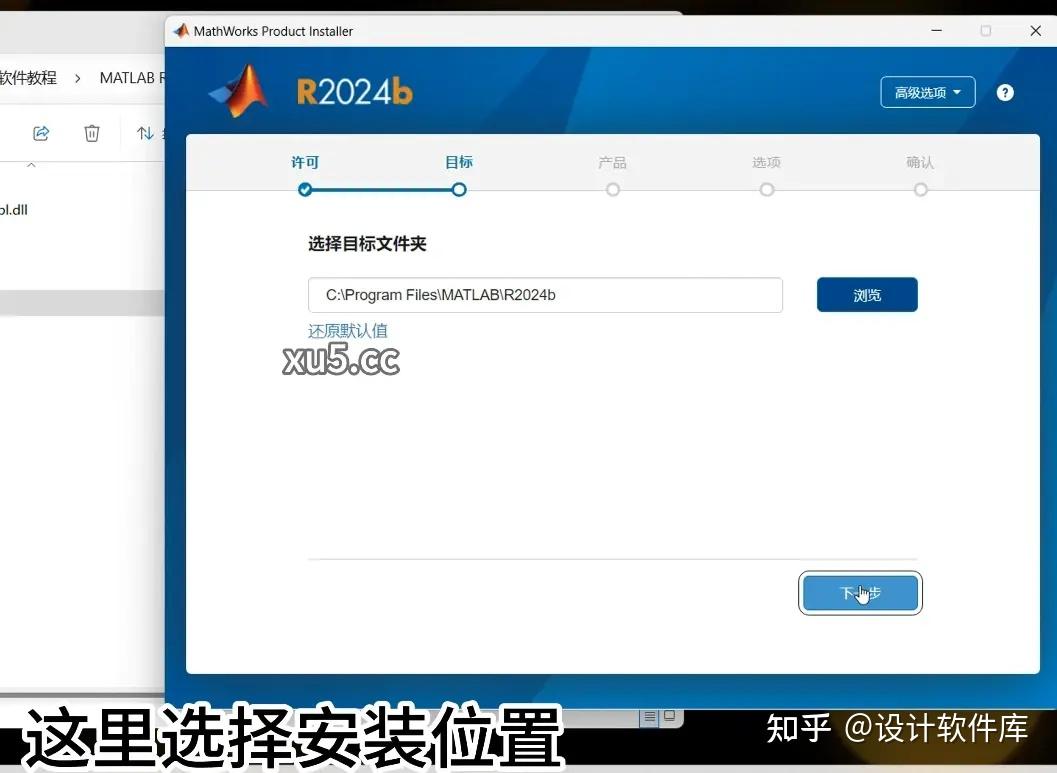Click the MathWorks icon in the title bar
The height and width of the screenshot is (773, 1057).
[x=181, y=30]
